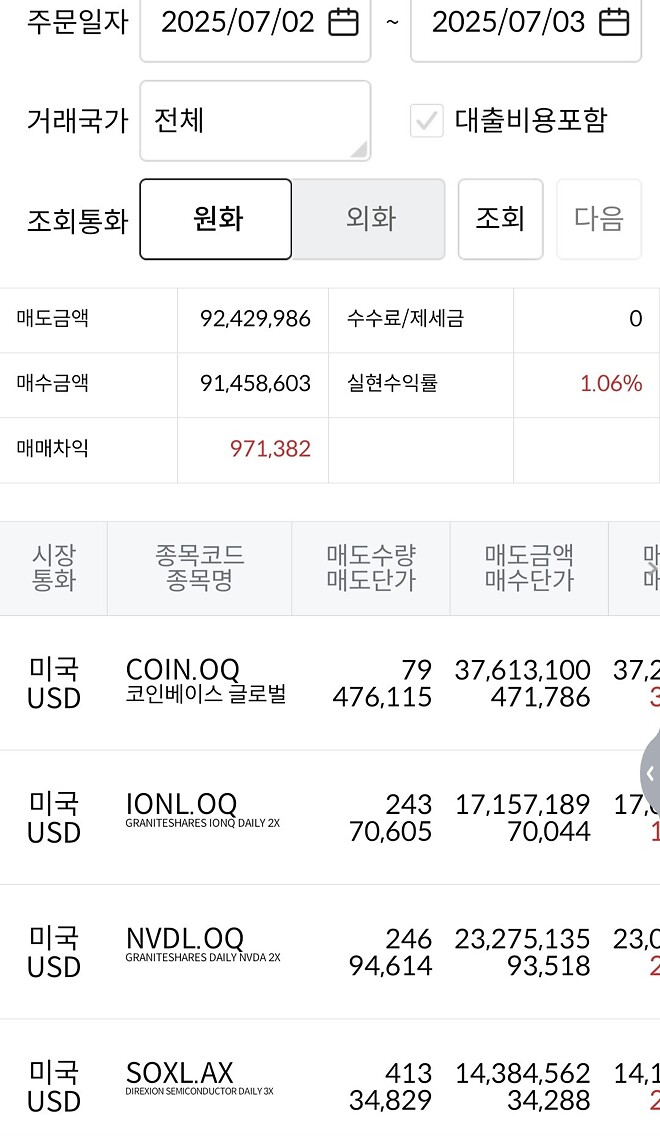Click the 다음 button

(x=599, y=218)
